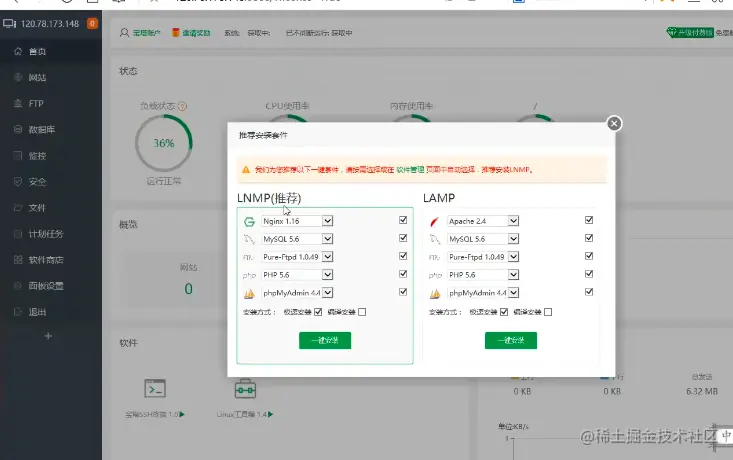Click the orange warning triangle icon in dialog
This screenshot has width=733, height=460.
tap(246, 170)
